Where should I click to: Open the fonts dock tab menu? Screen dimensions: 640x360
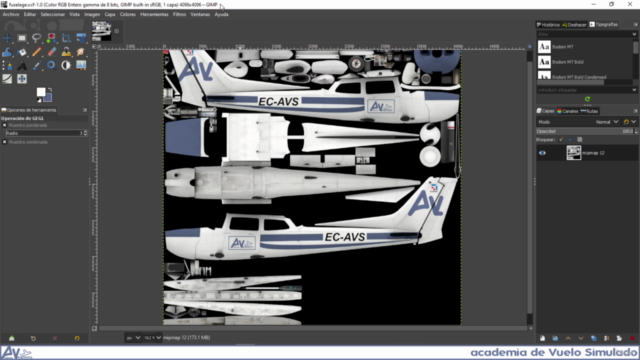pos(635,25)
